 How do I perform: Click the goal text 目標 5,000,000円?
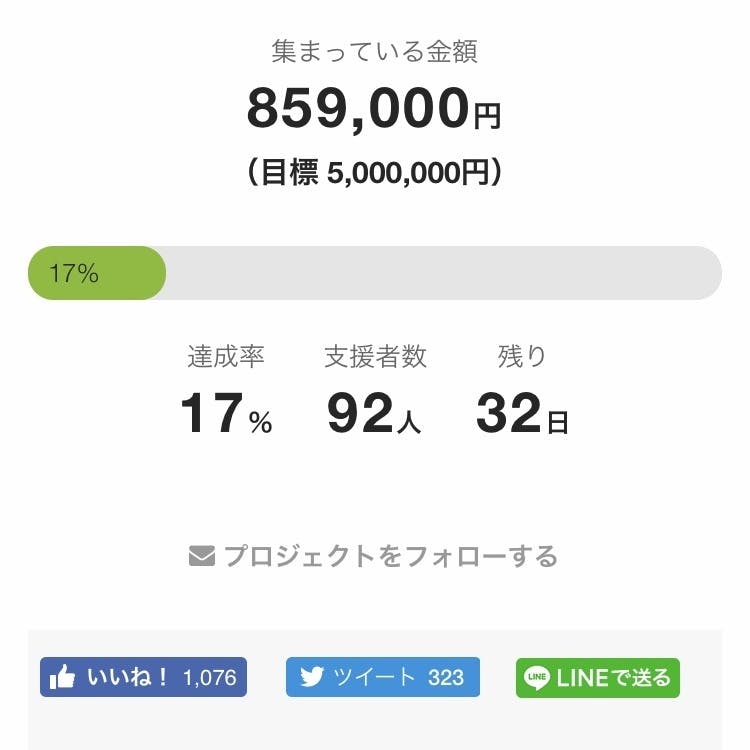(x=374, y=173)
